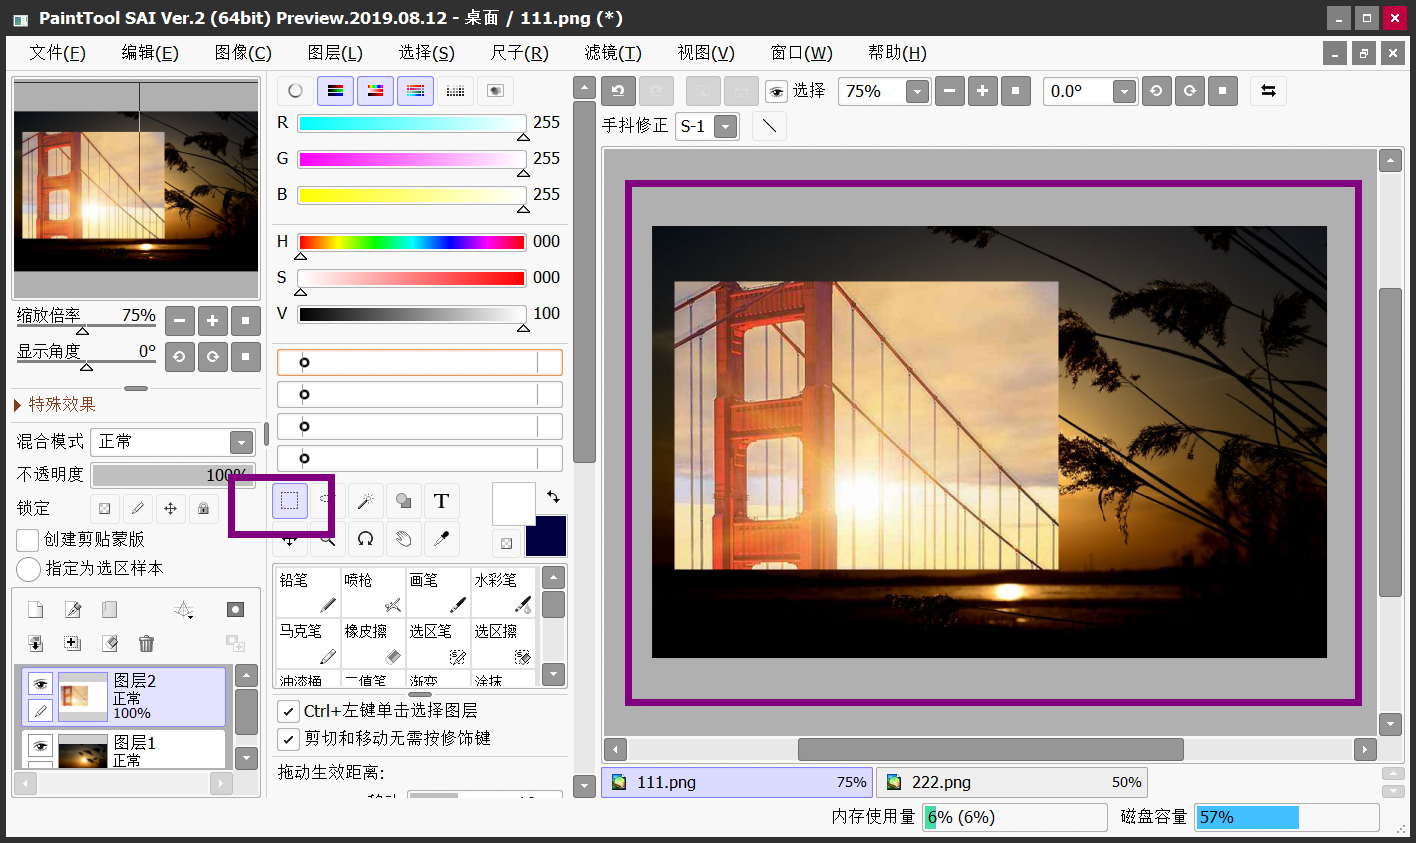Delete layer with trash can icon
The height and width of the screenshot is (843, 1416).
tap(146, 643)
